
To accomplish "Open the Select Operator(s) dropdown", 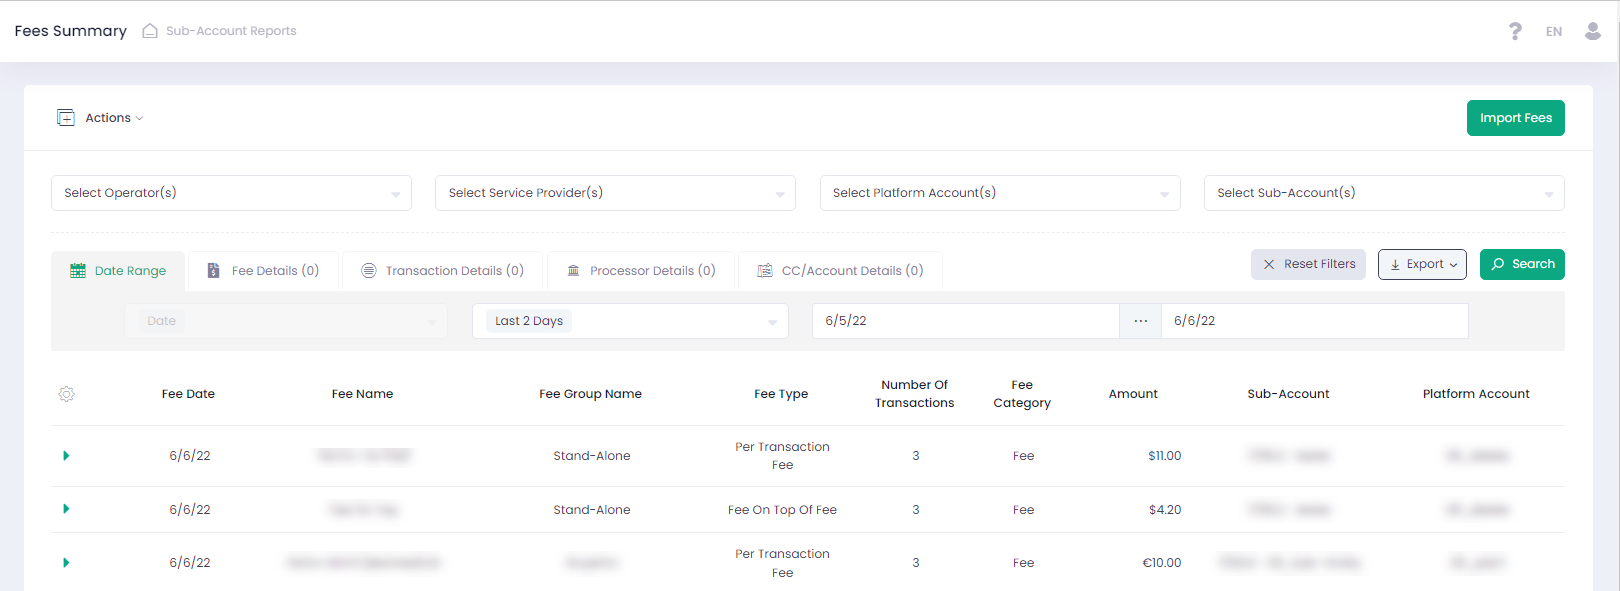I will point(231,193).
